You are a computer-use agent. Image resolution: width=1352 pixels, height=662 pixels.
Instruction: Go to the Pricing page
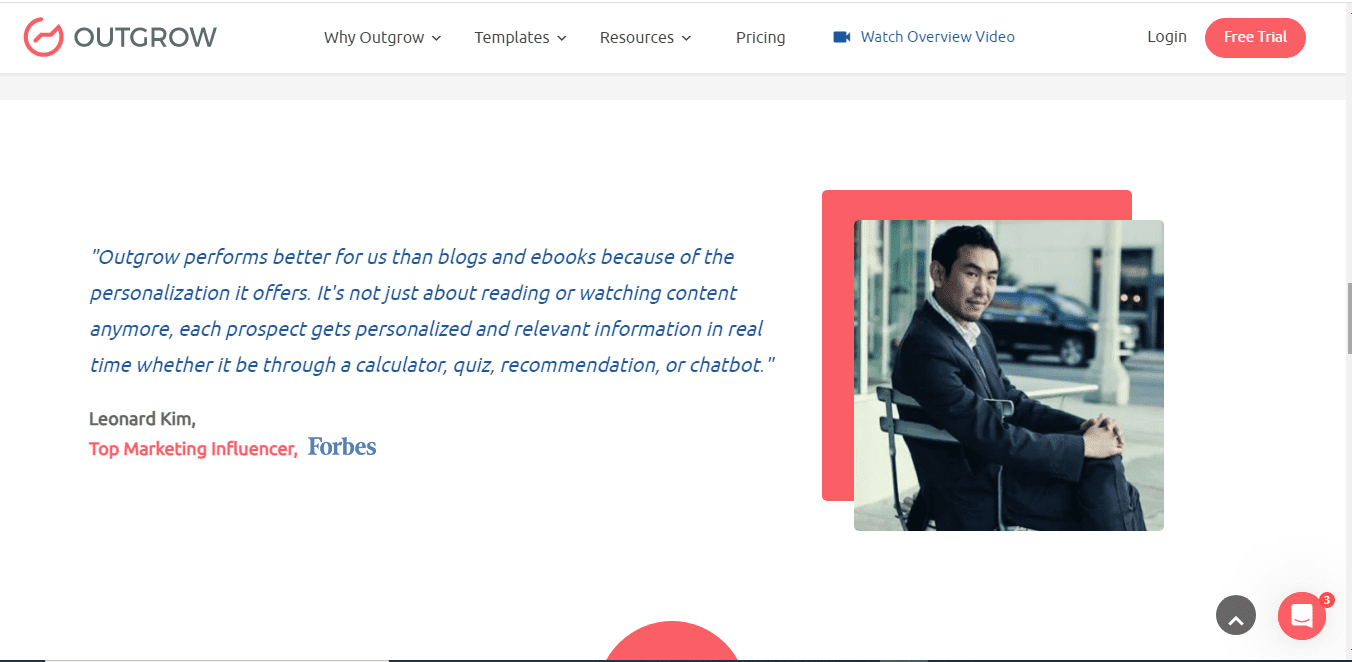pyautogui.click(x=760, y=38)
